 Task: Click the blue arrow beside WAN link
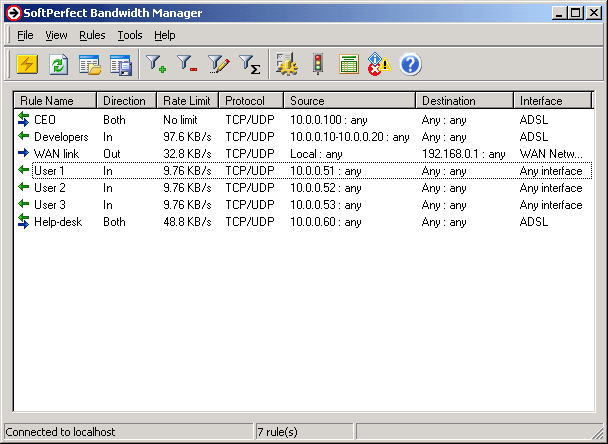click(x=24, y=153)
